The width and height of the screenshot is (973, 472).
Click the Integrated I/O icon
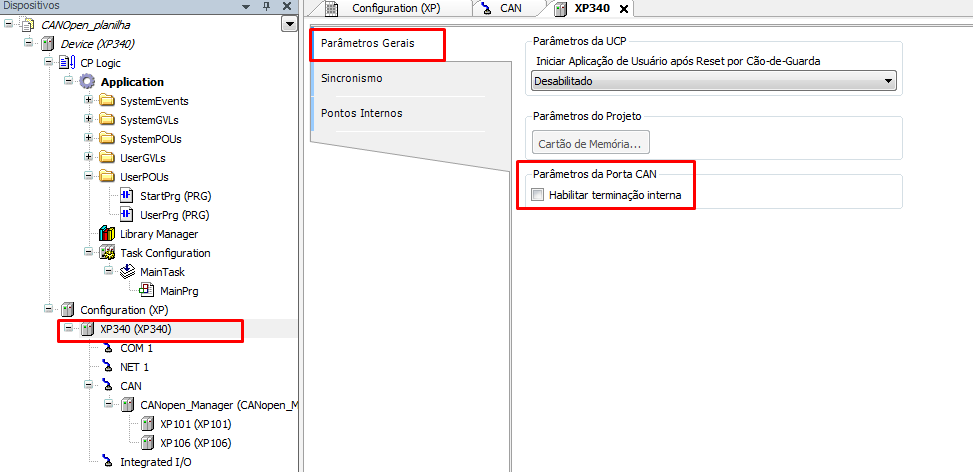click(x=107, y=462)
